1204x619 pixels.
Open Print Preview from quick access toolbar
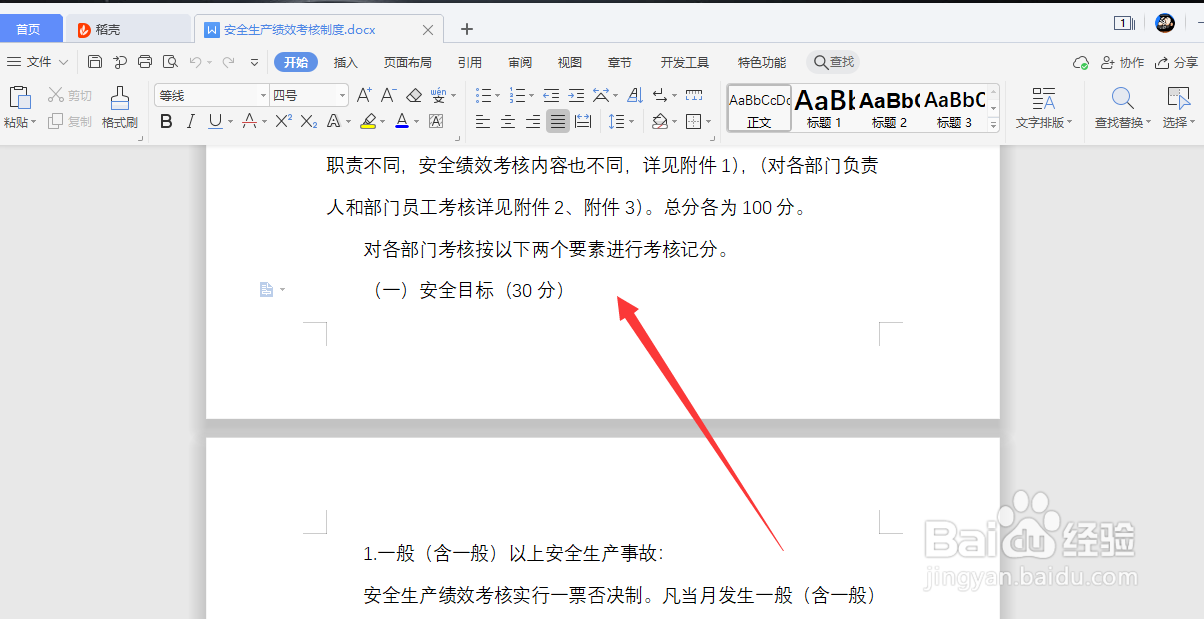pos(170,62)
